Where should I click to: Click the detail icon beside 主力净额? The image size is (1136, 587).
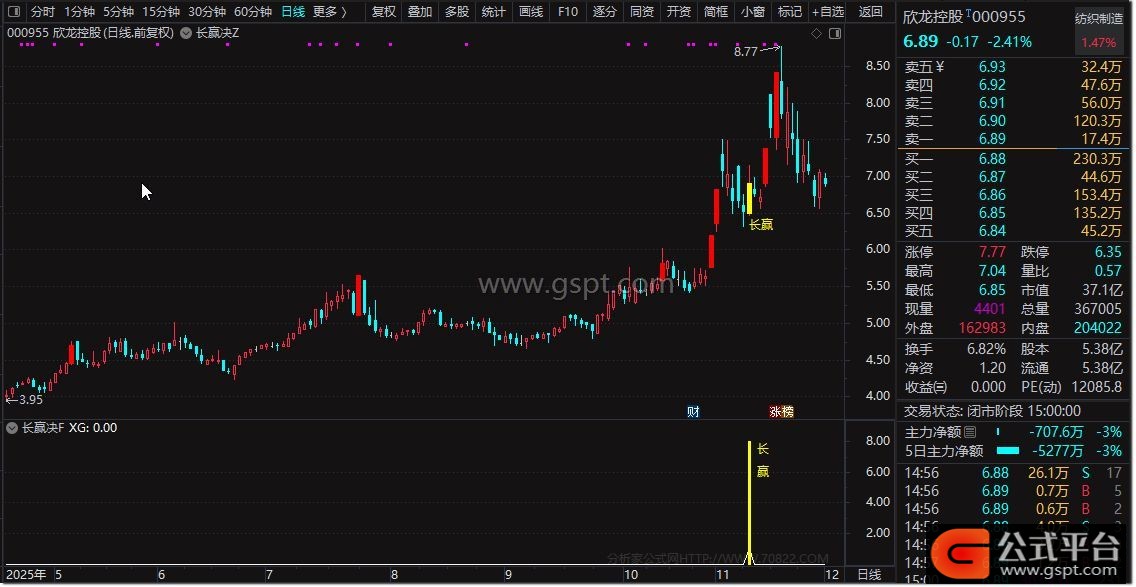click(x=969, y=432)
